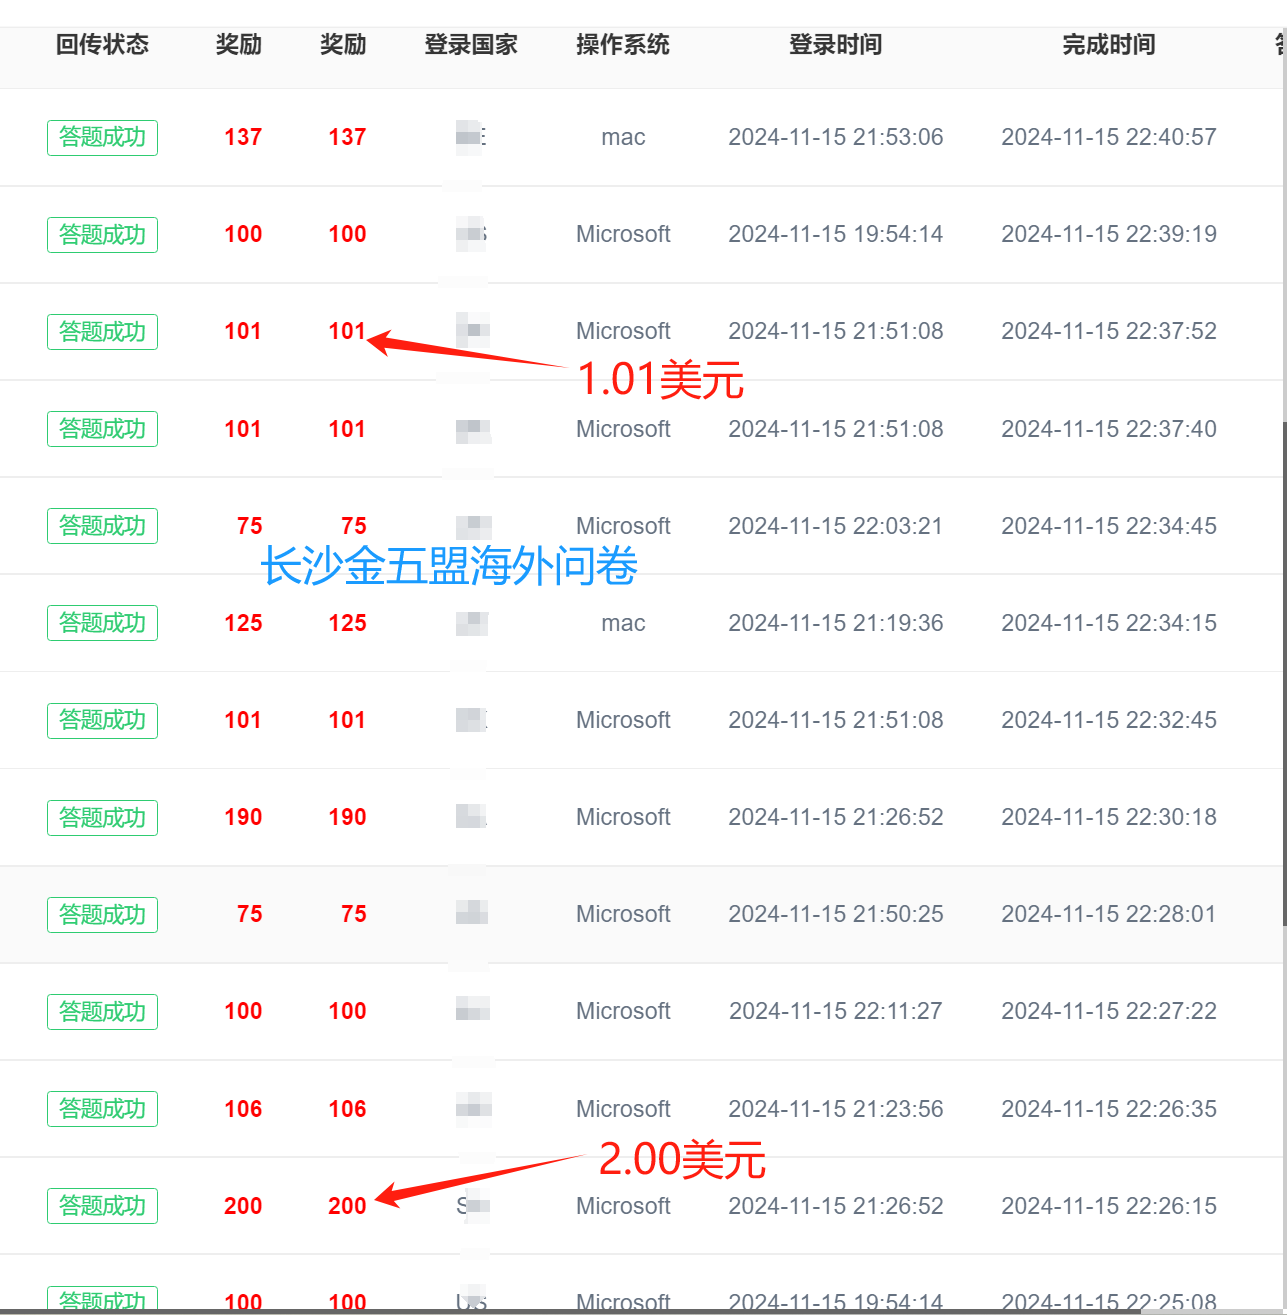Click Microsoft cell in the 22:39:19 row
Image resolution: width=1287 pixels, height=1315 pixels.
pyautogui.click(x=623, y=234)
